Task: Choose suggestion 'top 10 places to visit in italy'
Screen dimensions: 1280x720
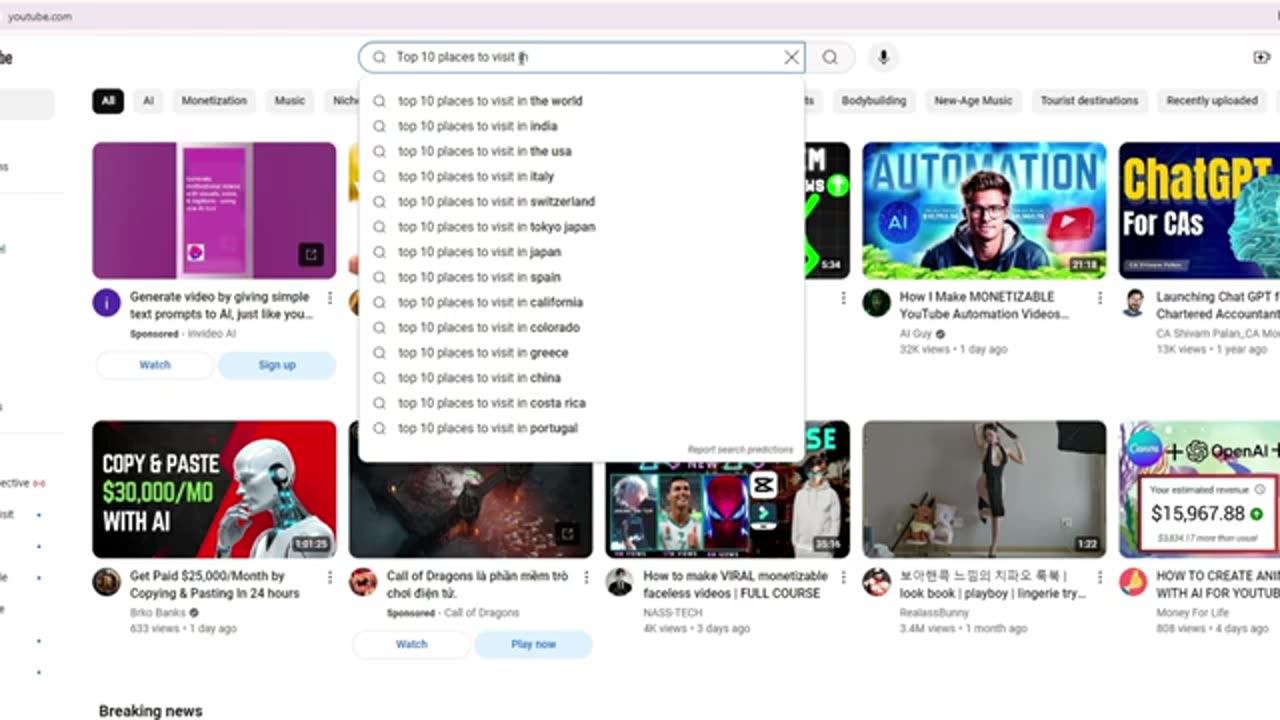Action: pyautogui.click(x=582, y=176)
